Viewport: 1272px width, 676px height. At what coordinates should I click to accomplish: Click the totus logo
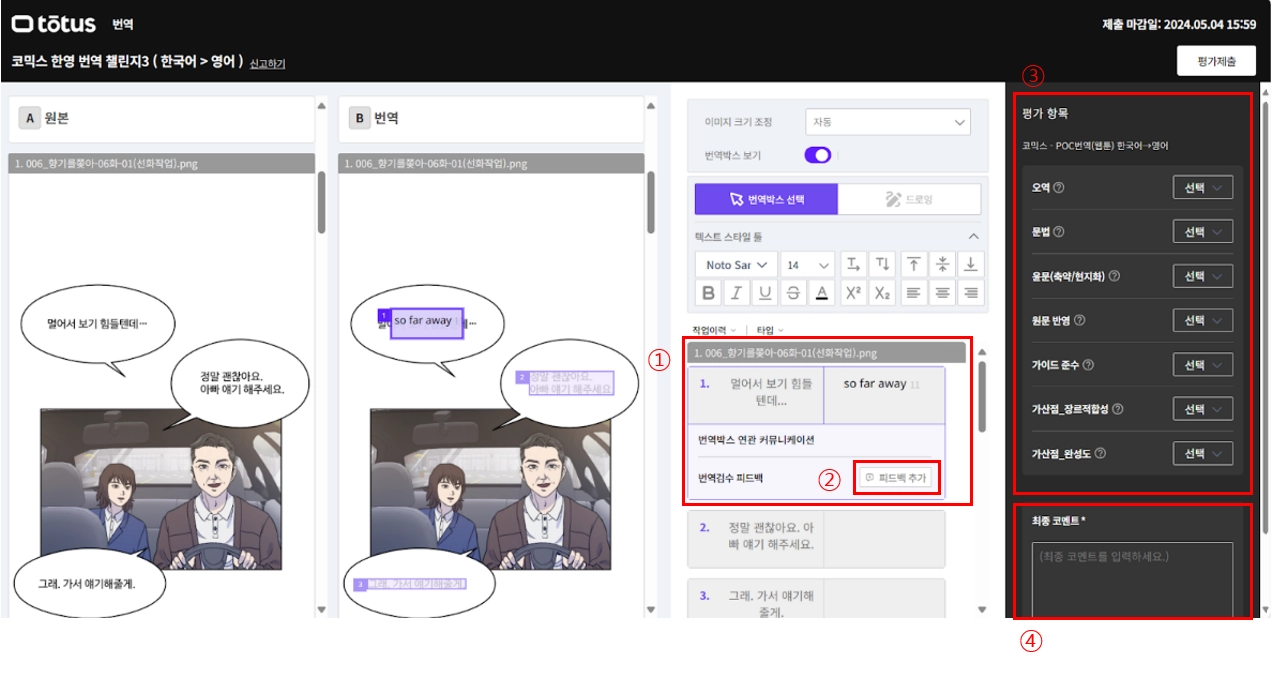click(x=54, y=23)
